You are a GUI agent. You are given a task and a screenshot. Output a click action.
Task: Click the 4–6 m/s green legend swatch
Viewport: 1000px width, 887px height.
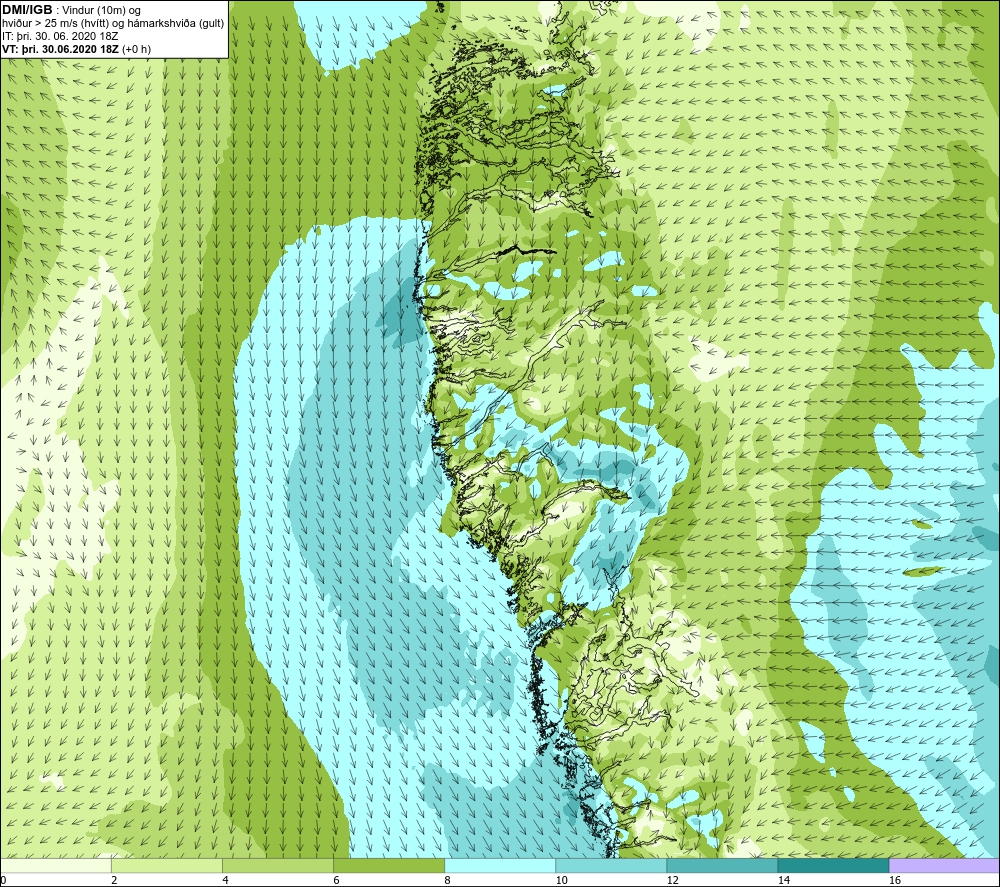click(278, 865)
